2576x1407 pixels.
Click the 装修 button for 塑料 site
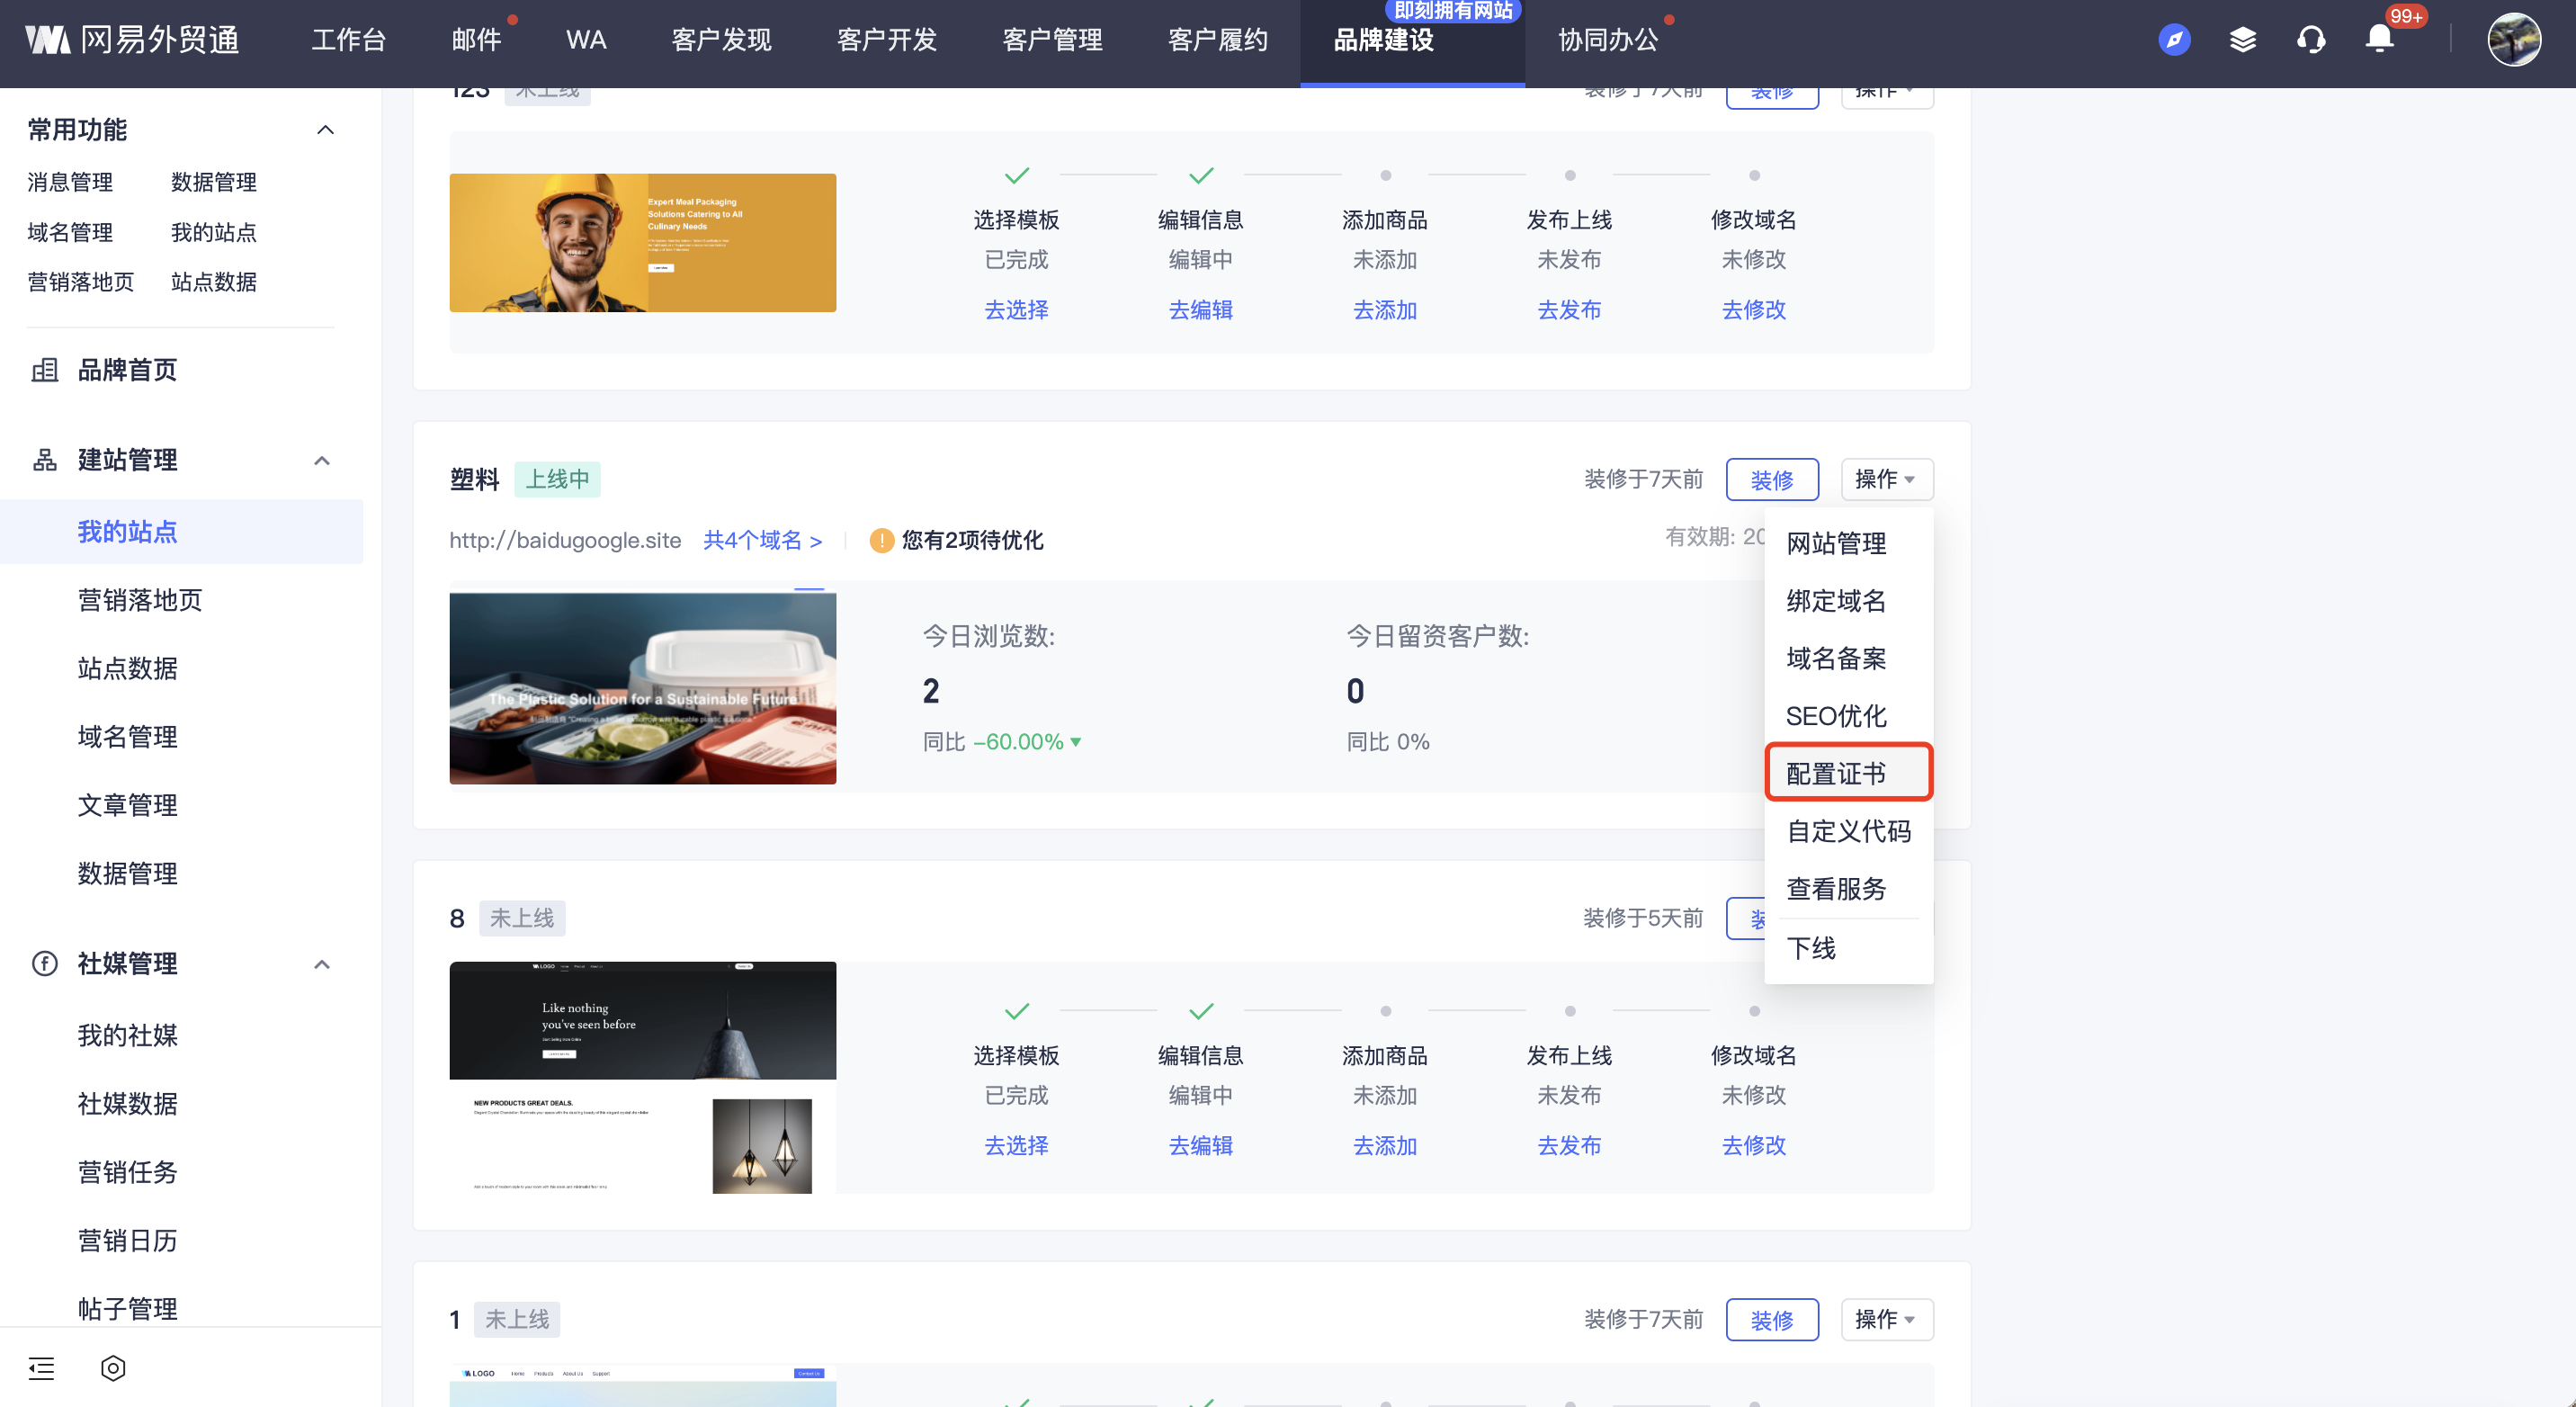1771,480
